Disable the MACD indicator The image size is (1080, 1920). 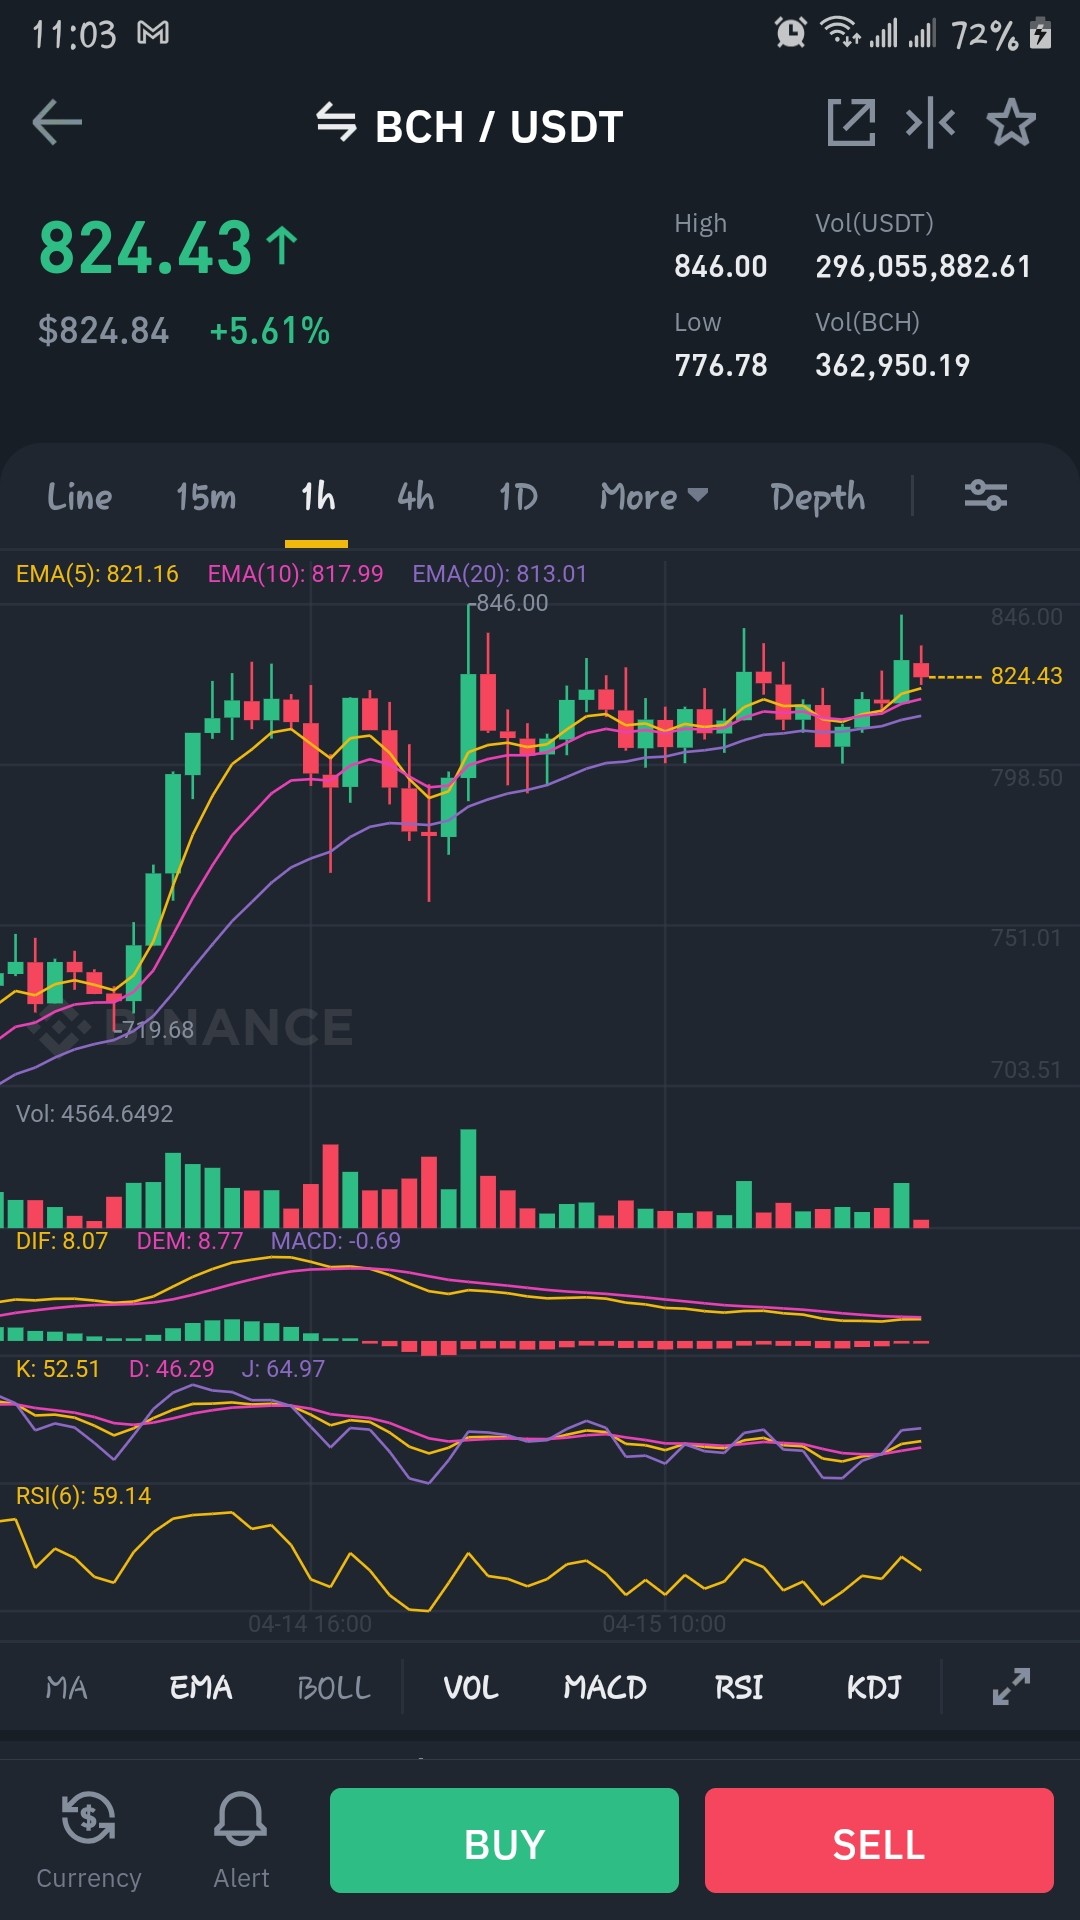[x=605, y=1688]
